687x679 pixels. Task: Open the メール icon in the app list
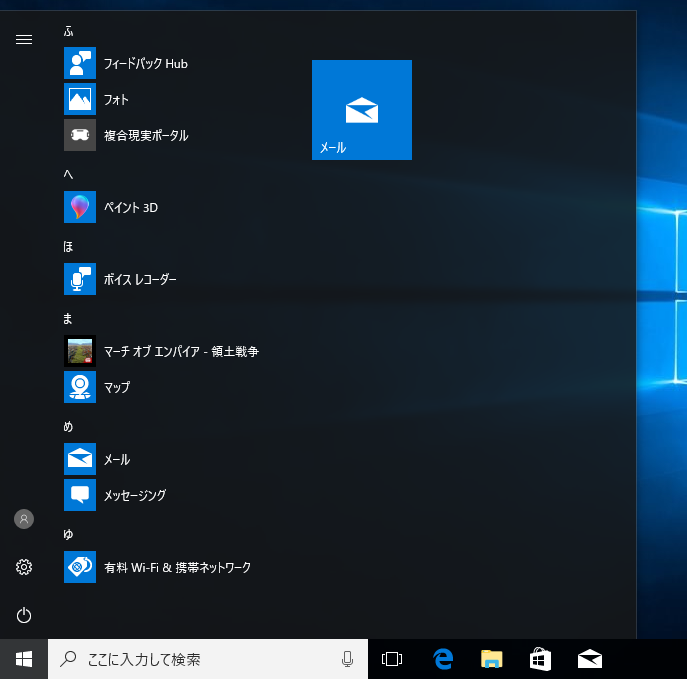[80, 459]
